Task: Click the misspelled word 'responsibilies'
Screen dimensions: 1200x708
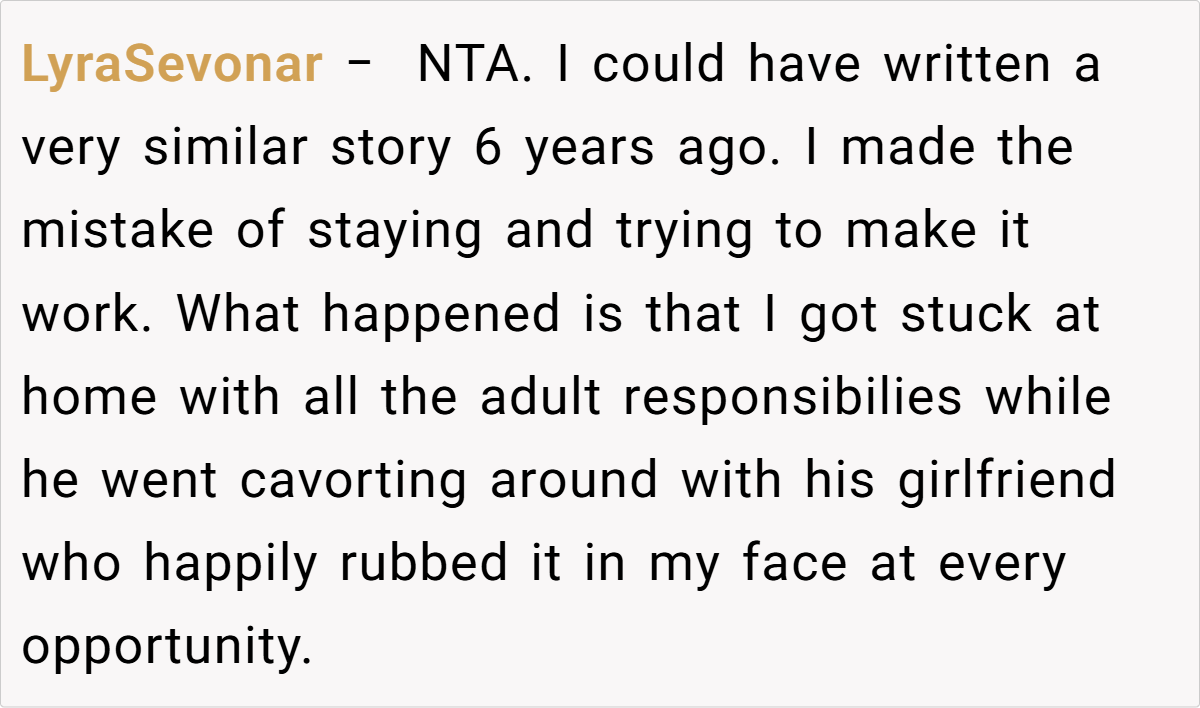Action: [792, 398]
